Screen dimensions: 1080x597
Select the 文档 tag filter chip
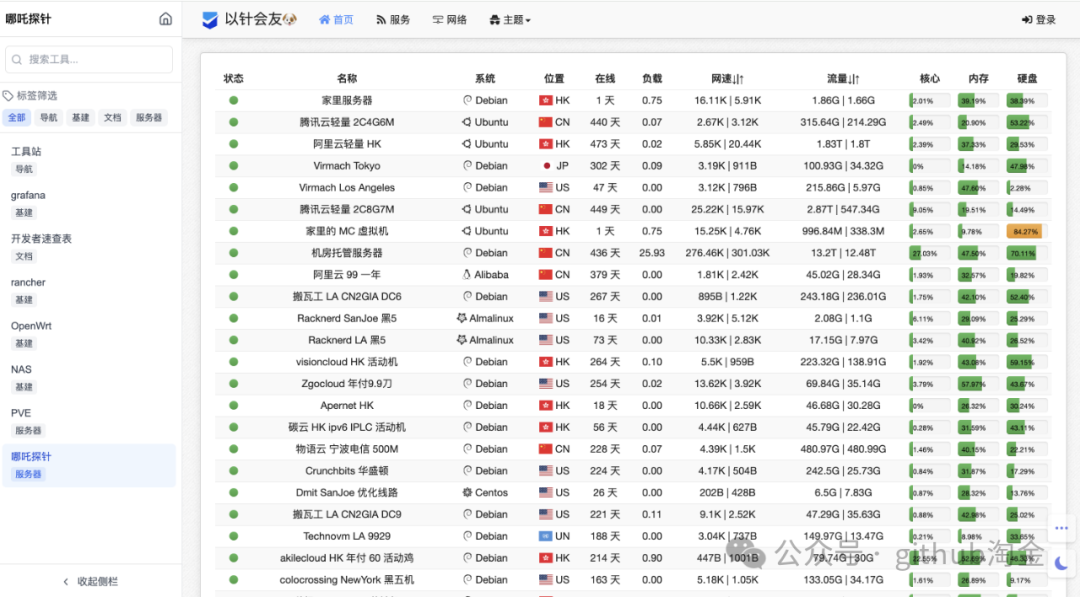pos(112,118)
